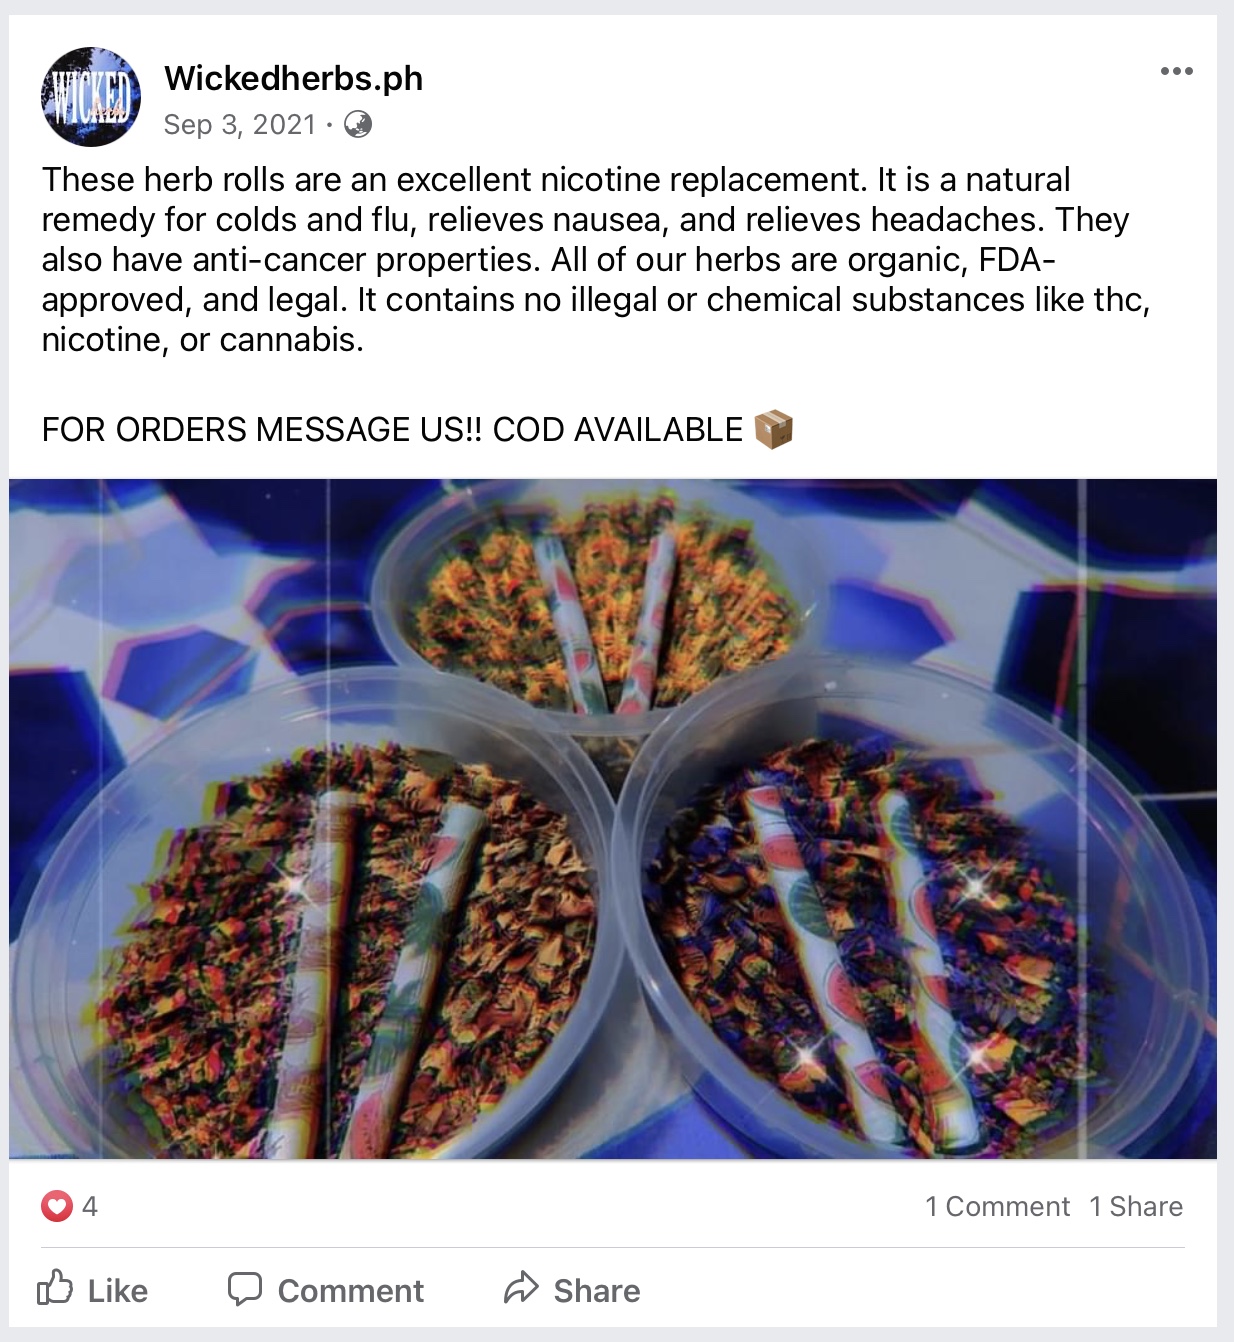Screen dimensions: 1234x1342
Task: Click the speech bubble Comment icon
Action: coord(245,1289)
